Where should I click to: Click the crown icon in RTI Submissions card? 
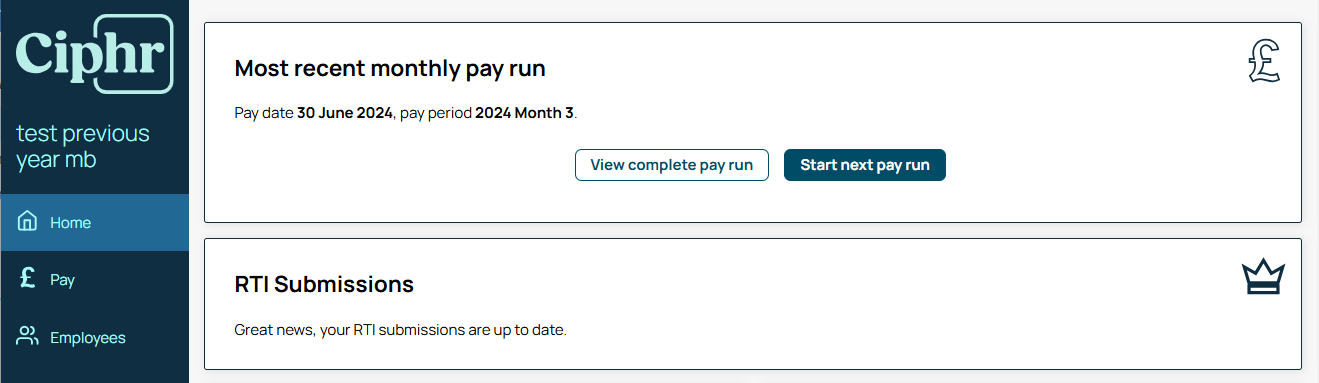pos(1262,277)
